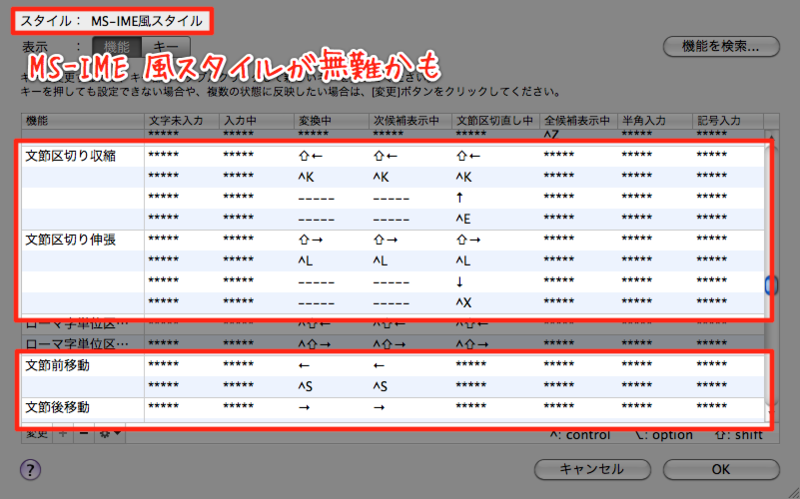Viewport: 800px width, 499px height.
Task: Click the 次候補表示中 column header
Action: coord(410,121)
